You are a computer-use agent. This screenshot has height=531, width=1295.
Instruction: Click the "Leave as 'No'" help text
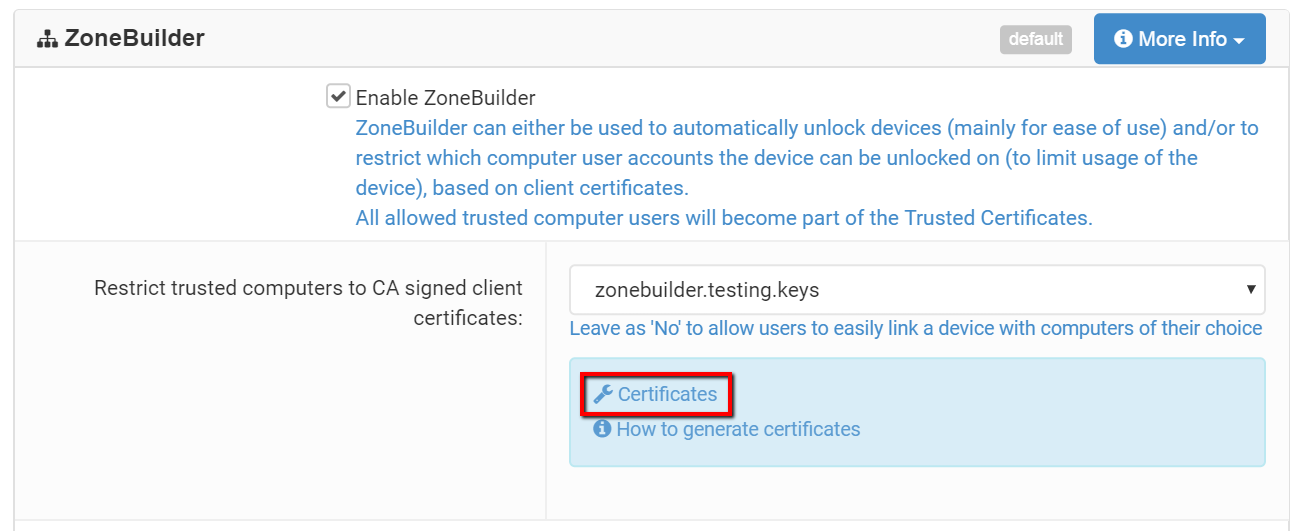(x=915, y=328)
